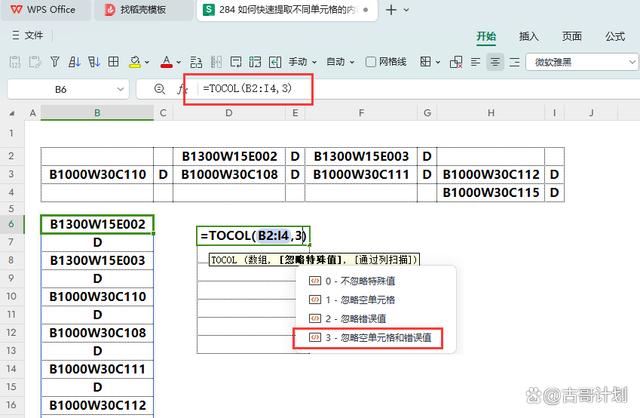
Task: Click the 忽略特殊值 argument in the tooltip
Action: [313, 260]
